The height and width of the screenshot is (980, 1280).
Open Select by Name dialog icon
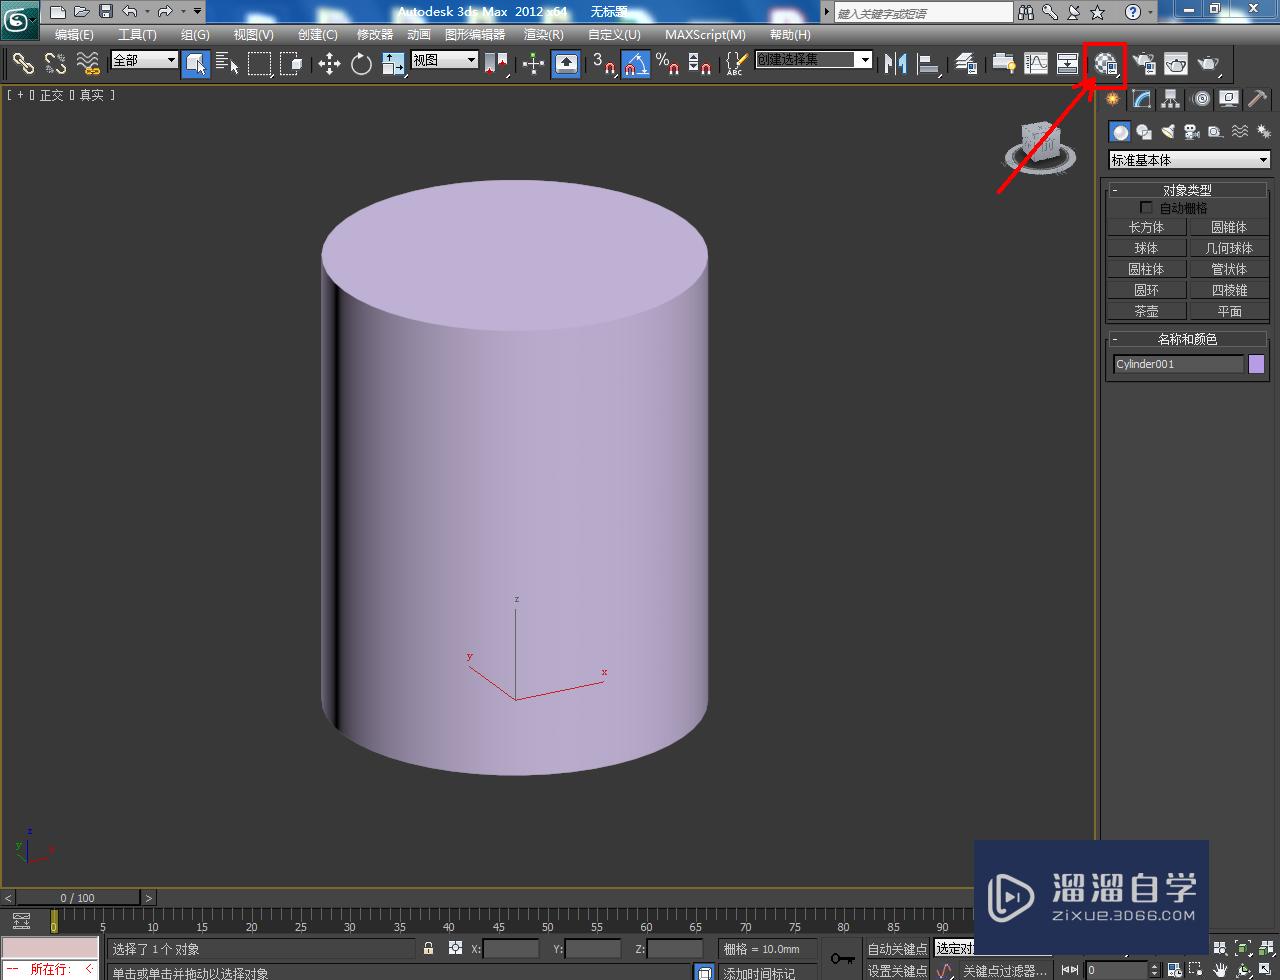[x=228, y=64]
